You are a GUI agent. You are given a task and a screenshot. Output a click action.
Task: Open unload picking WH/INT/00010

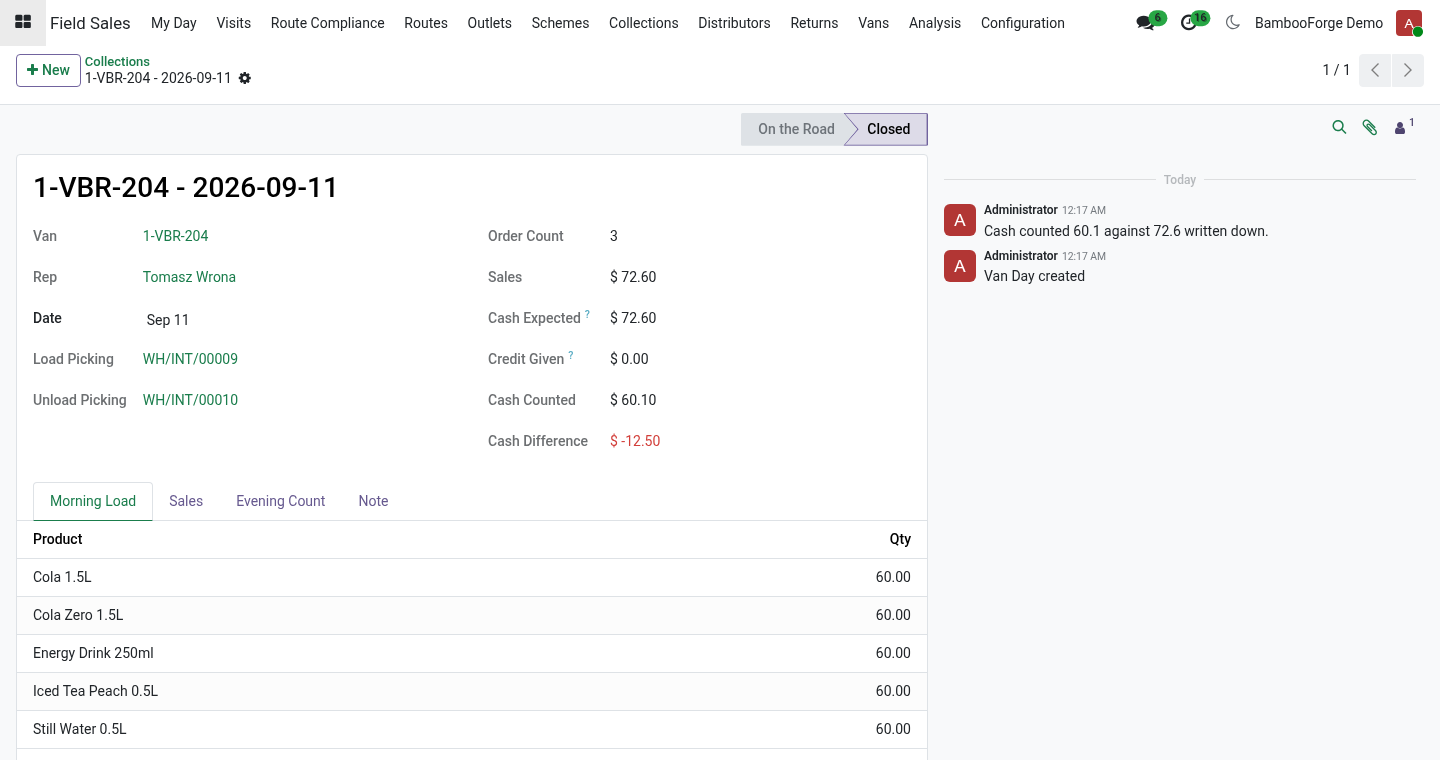coord(190,400)
